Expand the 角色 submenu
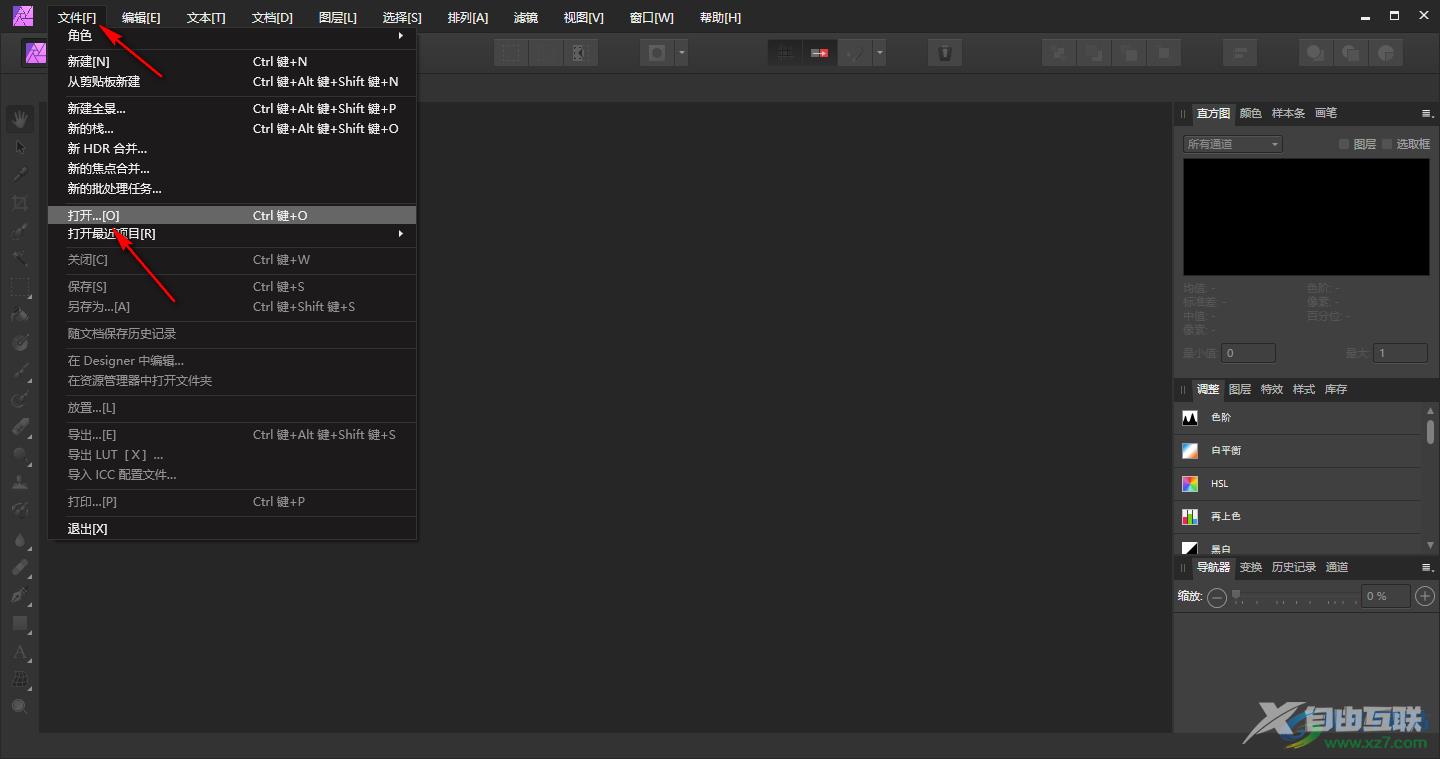 [232, 35]
